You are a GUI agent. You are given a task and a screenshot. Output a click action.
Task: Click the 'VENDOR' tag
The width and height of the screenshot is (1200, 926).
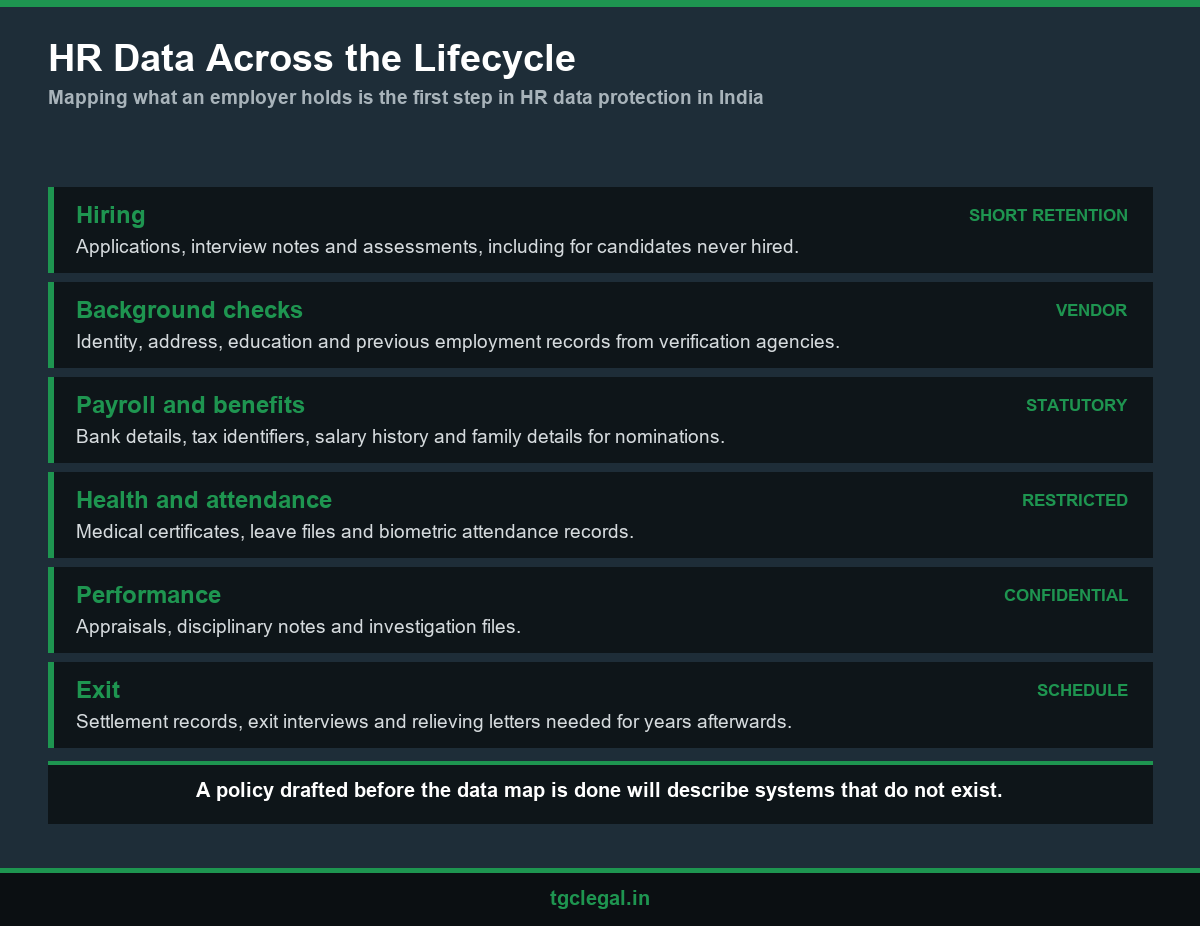(1091, 310)
